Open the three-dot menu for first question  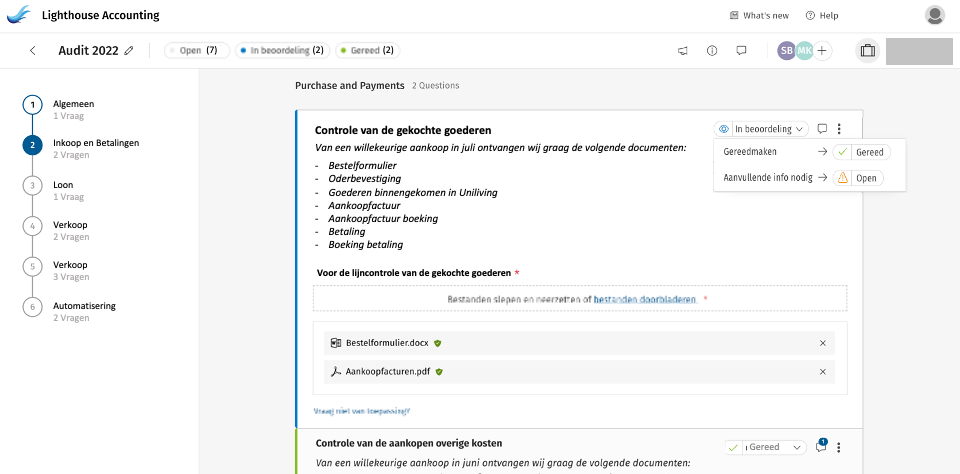[x=839, y=128]
